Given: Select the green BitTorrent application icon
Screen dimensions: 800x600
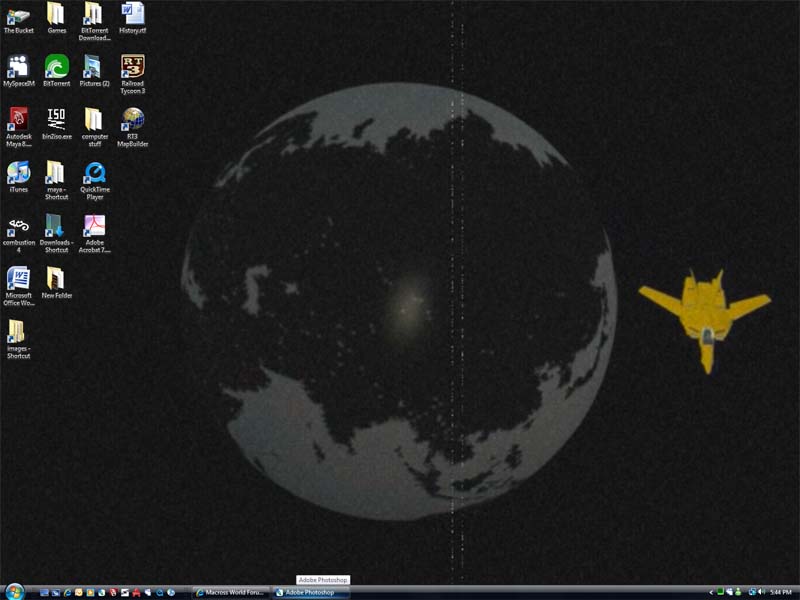Looking at the screenshot, I should pos(57,71).
